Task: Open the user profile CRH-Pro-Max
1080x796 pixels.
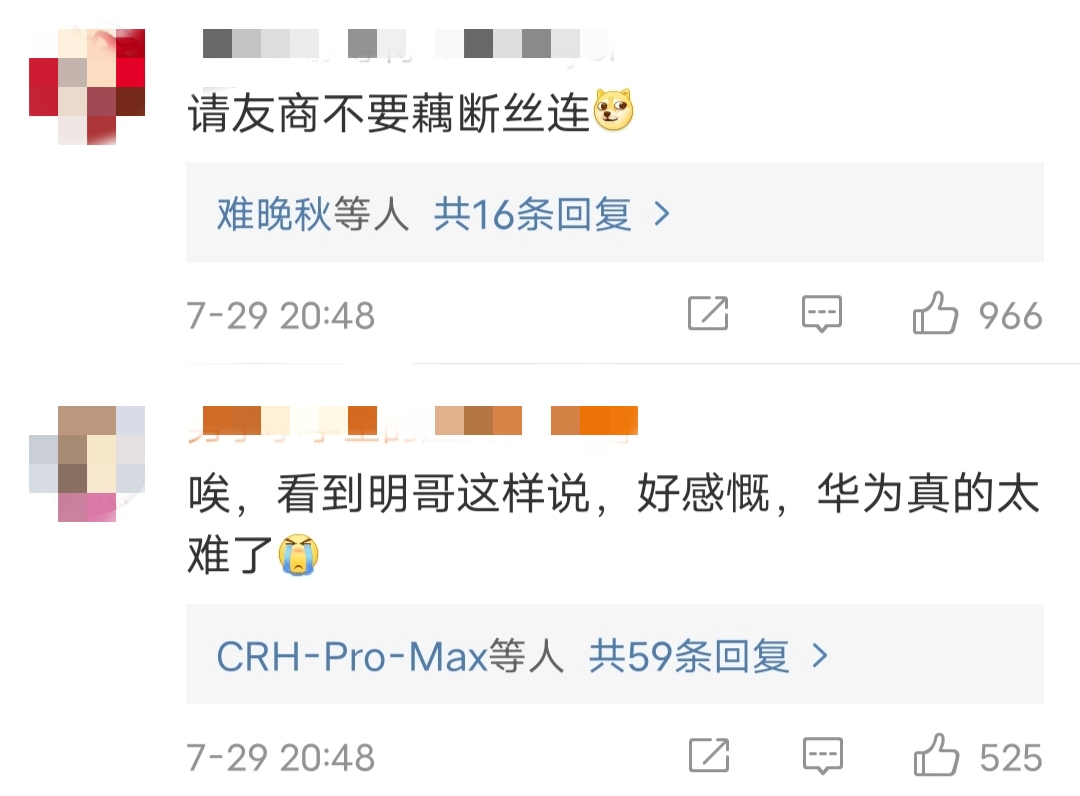Action: pyautogui.click(x=352, y=656)
